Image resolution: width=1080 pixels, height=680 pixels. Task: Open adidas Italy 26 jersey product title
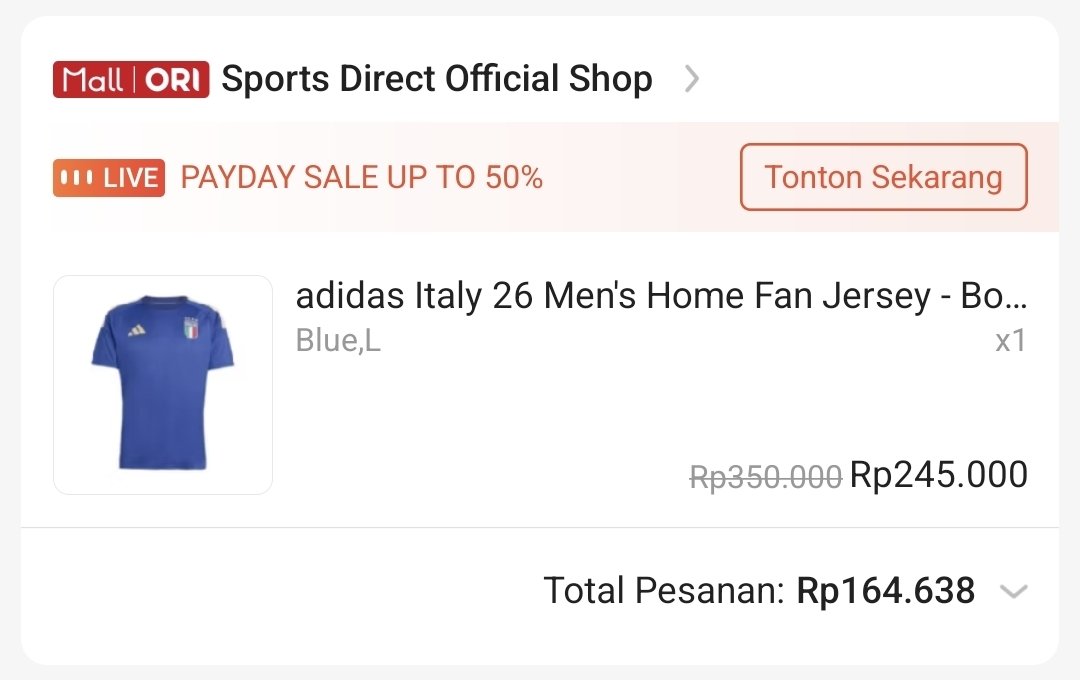pos(661,296)
